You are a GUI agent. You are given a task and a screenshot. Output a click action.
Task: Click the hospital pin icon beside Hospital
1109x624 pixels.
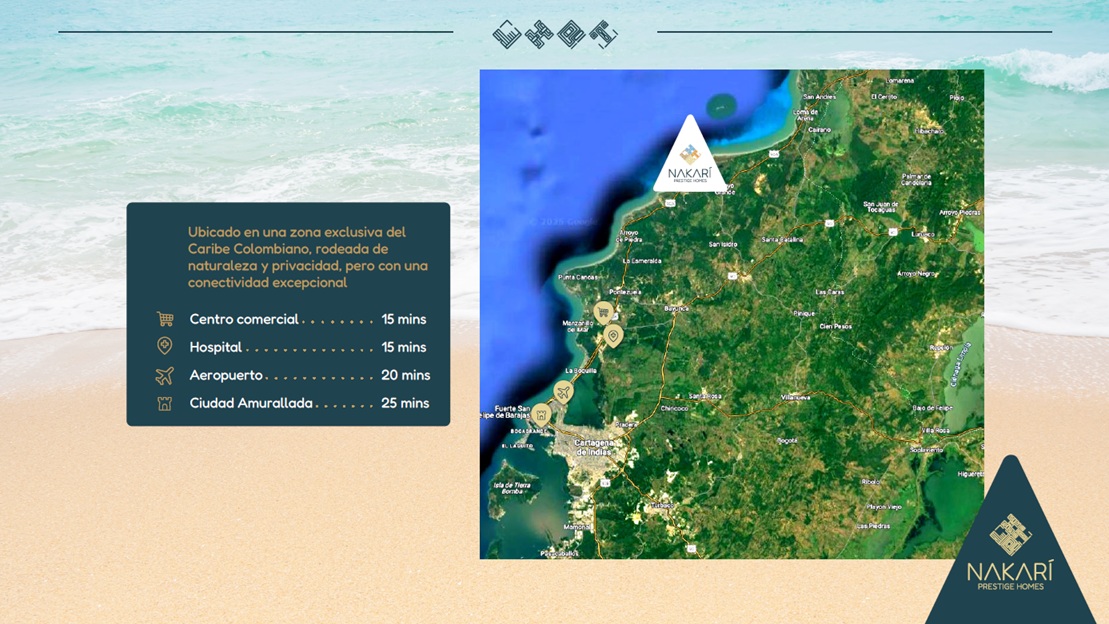(x=164, y=346)
